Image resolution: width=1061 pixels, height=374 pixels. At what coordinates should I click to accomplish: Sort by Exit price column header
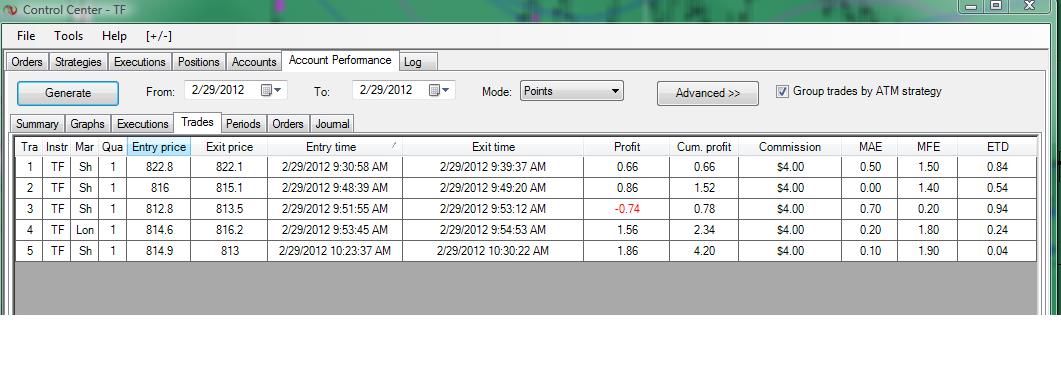click(x=229, y=147)
